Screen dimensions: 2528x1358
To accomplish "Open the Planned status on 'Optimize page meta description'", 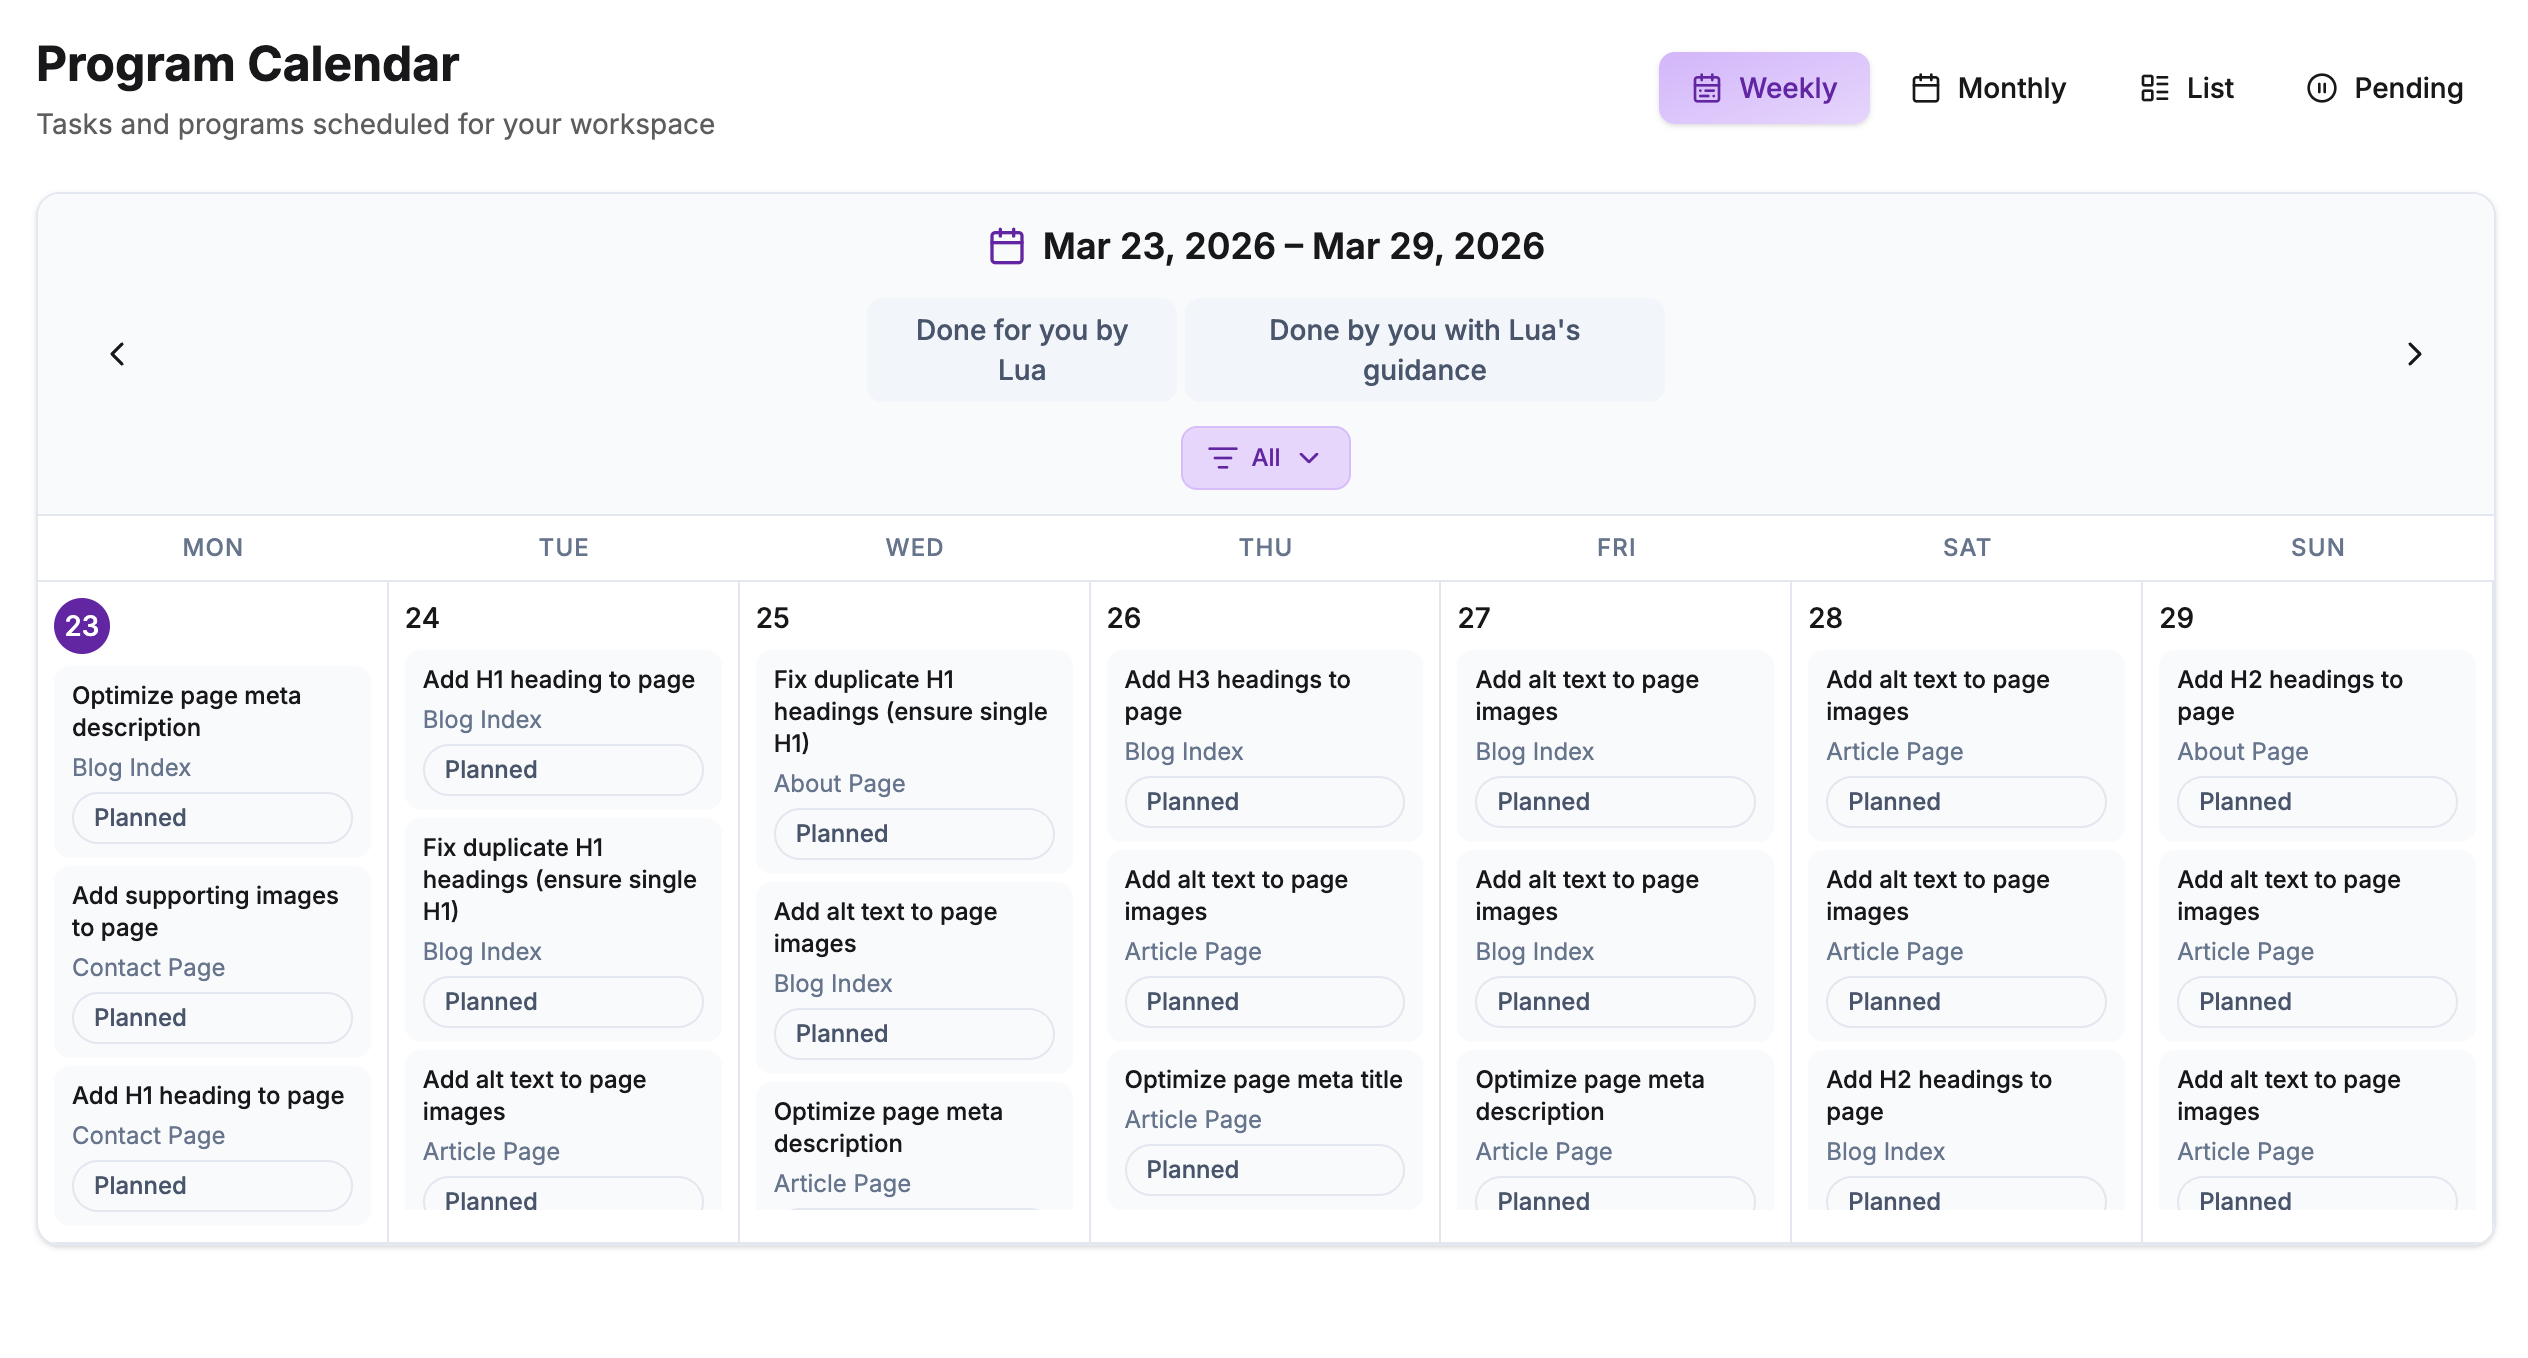I will coord(212,817).
